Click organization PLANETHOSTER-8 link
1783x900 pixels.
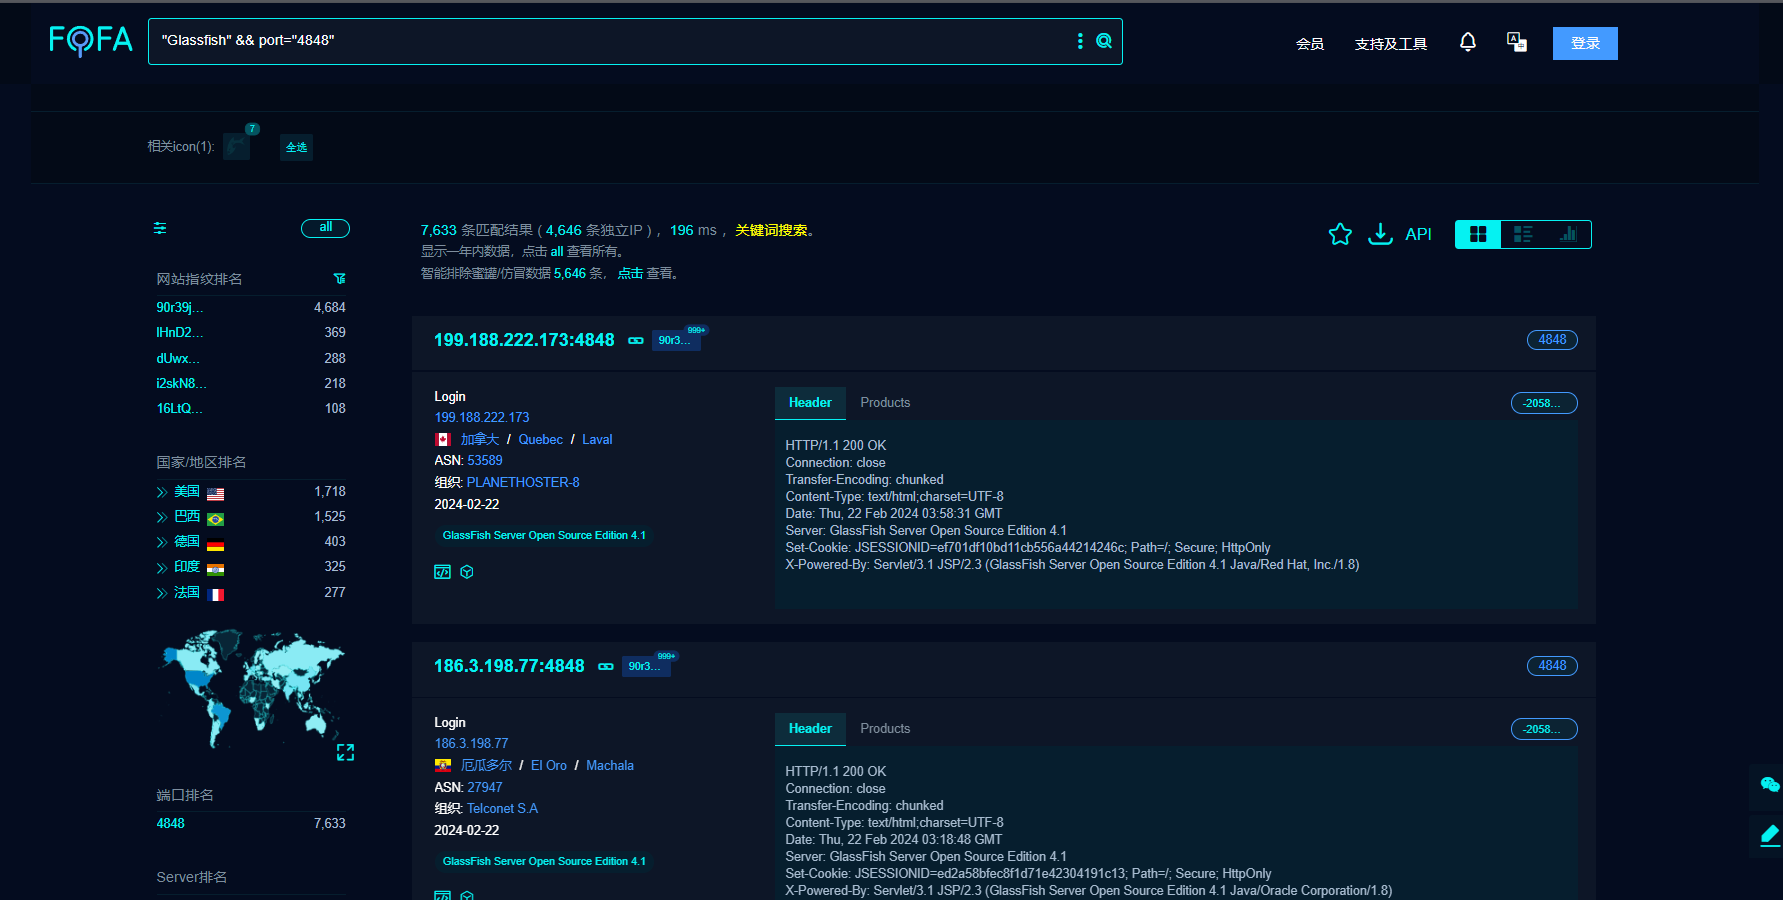(523, 483)
